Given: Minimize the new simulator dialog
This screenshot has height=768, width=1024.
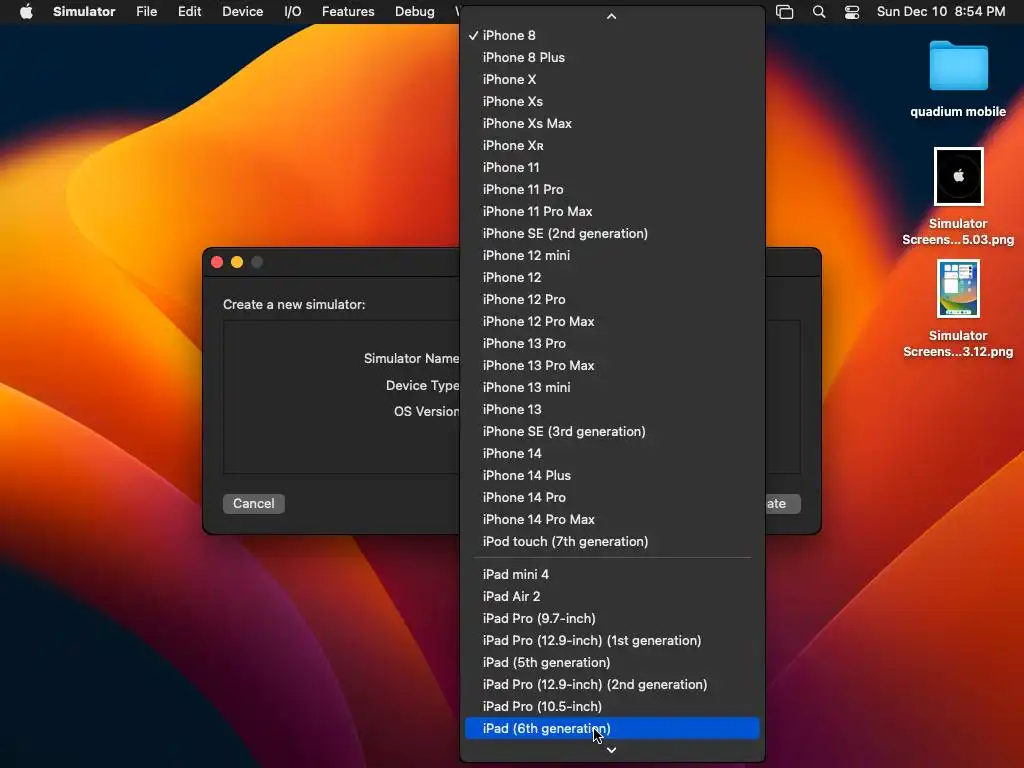Looking at the screenshot, I should pyautogui.click(x=237, y=262).
